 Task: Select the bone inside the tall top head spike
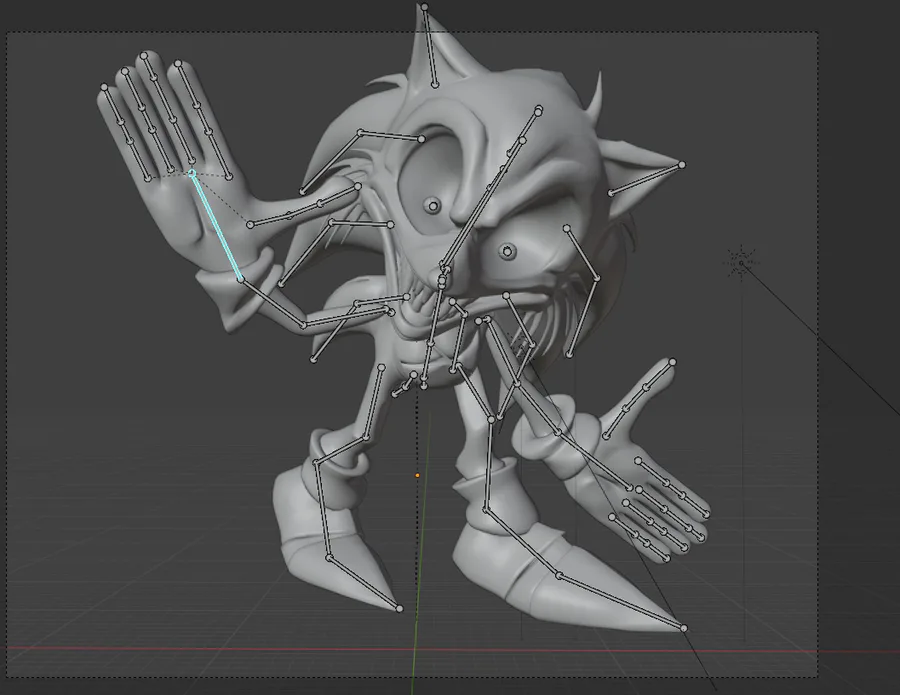tap(430, 46)
